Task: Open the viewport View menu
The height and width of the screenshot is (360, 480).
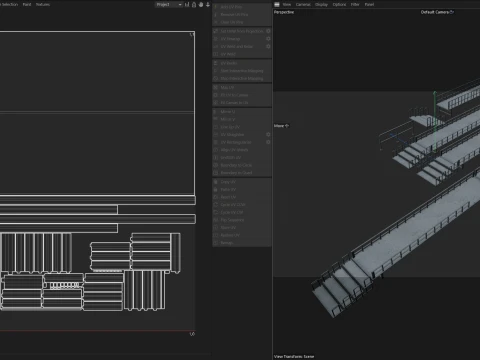Action: click(x=287, y=4)
